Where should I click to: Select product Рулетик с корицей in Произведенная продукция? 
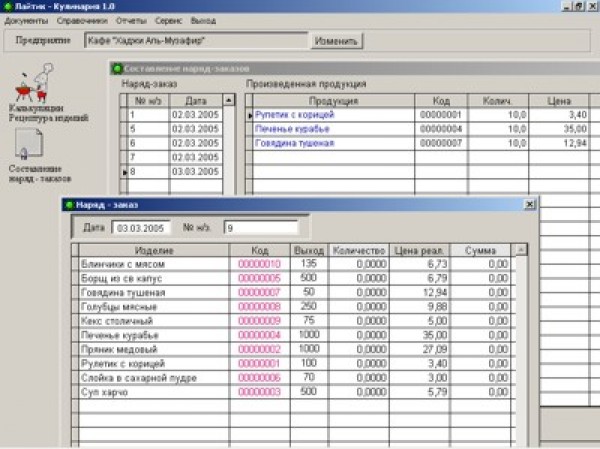click(x=295, y=114)
